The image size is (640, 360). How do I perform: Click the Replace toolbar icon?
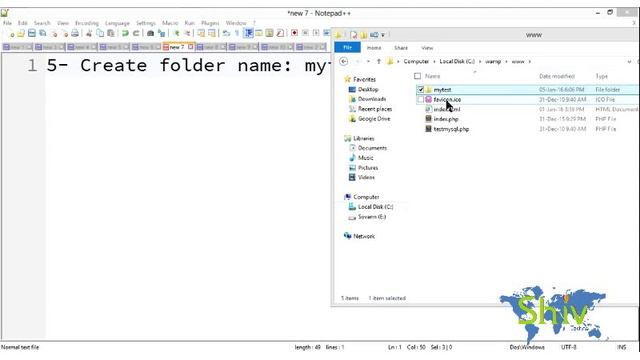[162, 33]
